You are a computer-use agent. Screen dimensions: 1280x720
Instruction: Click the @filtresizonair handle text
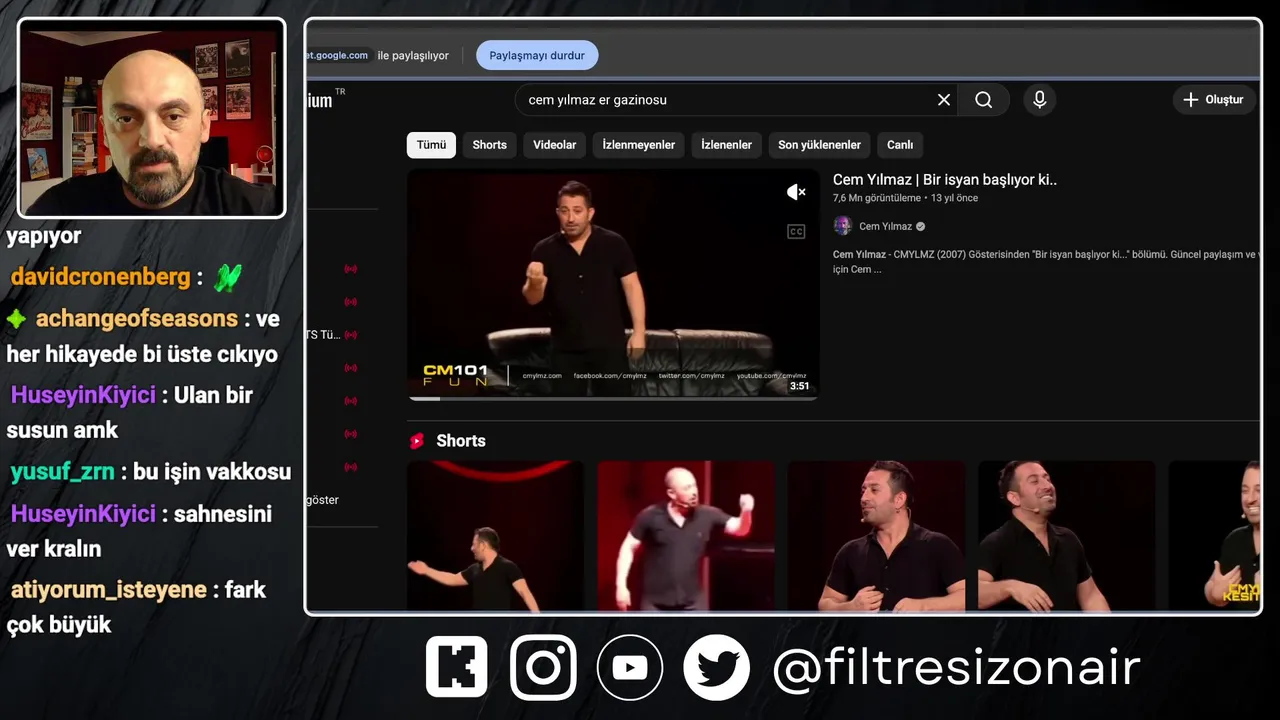[x=956, y=668]
